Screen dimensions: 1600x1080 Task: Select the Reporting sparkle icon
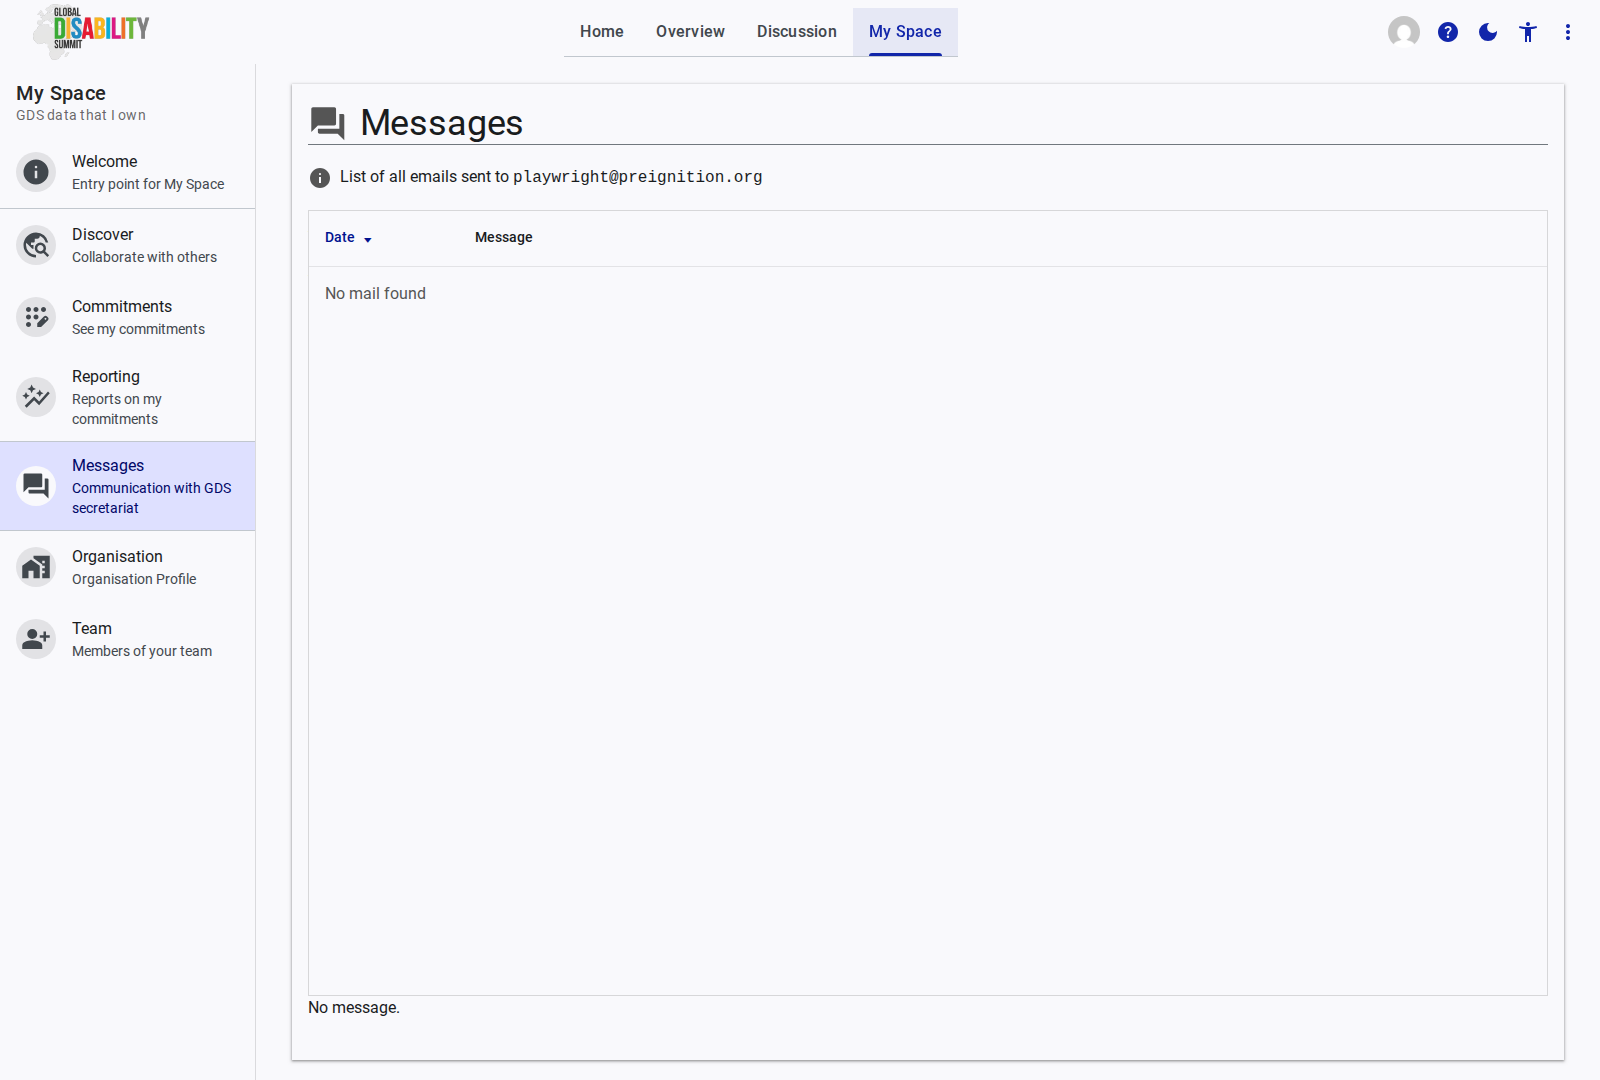tap(36, 397)
